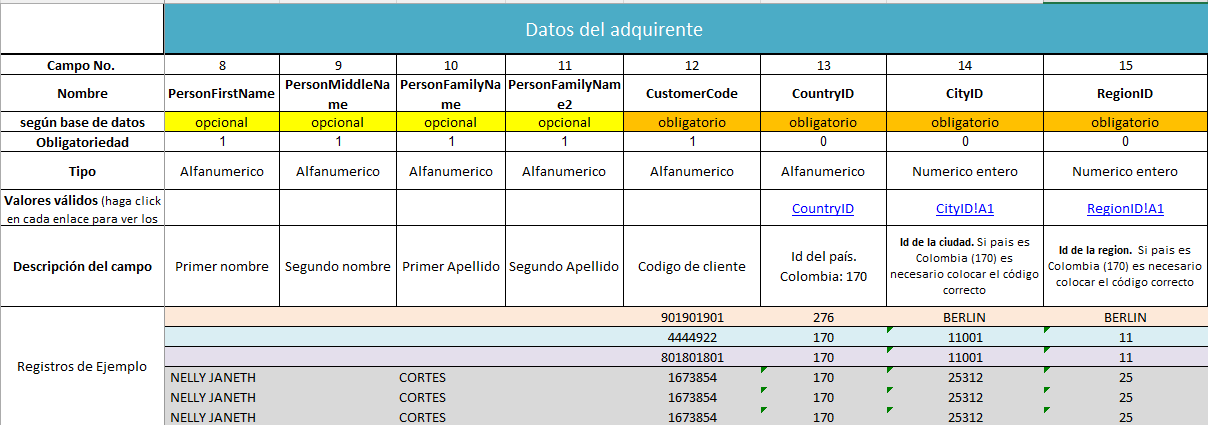
Task: Click orange "obligatorio" cell under RegionID
Action: [1124, 123]
